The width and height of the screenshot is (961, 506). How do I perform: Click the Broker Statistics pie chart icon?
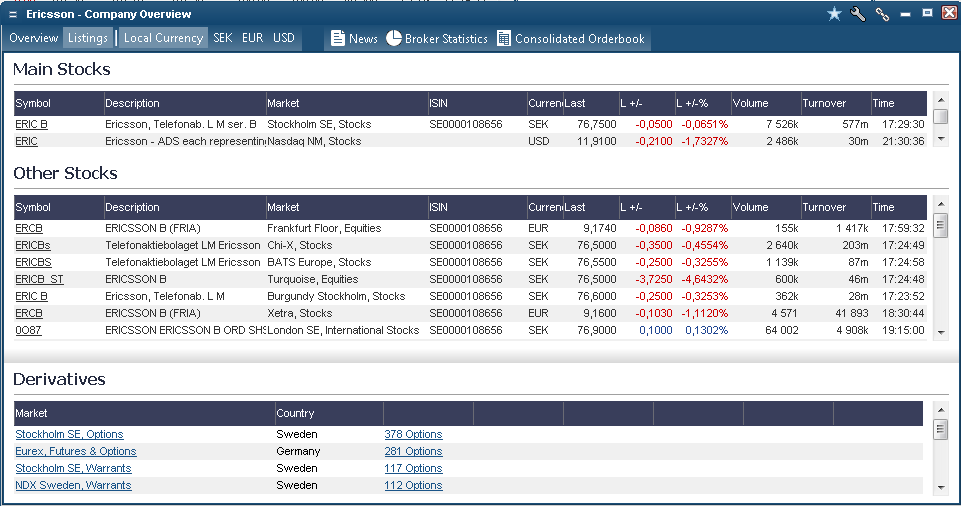coord(393,38)
